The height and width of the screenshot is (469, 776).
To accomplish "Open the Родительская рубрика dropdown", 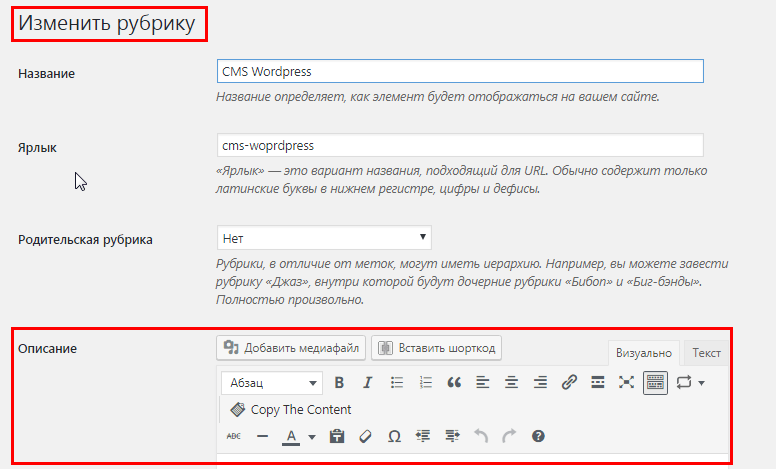I will click(324, 238).
